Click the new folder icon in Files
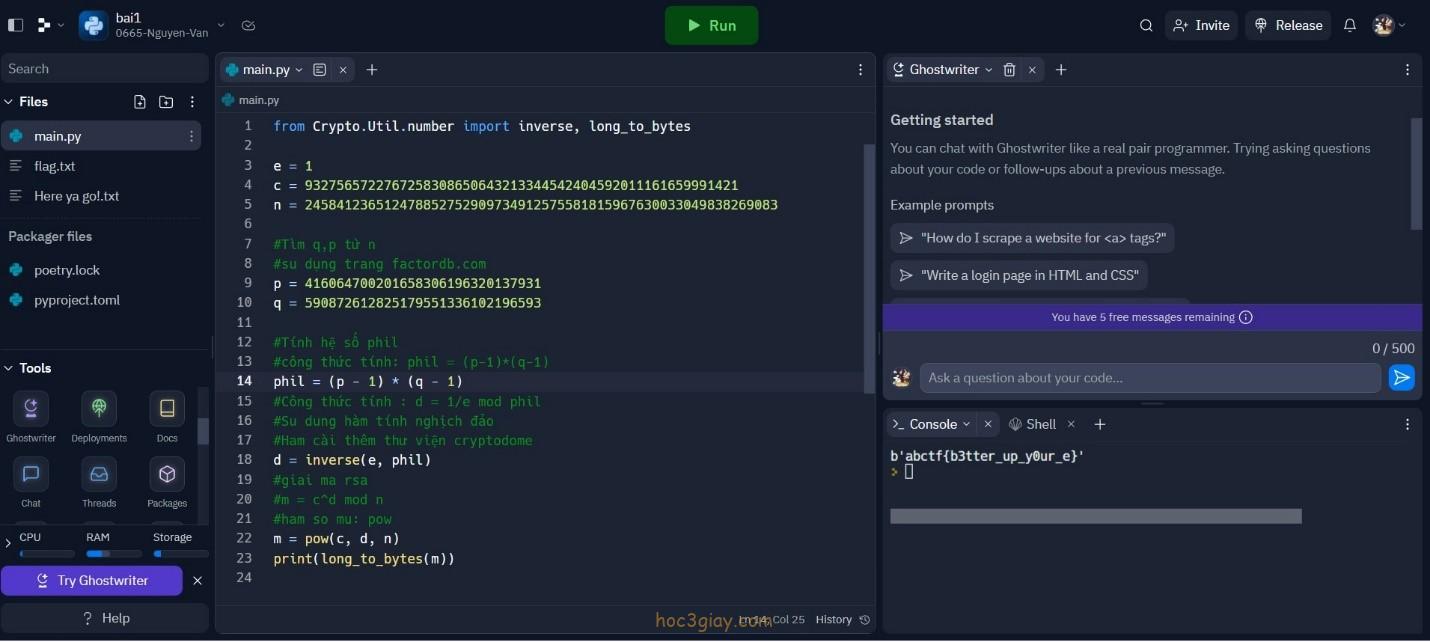The image size is (1430, 642). pos(166,102)
